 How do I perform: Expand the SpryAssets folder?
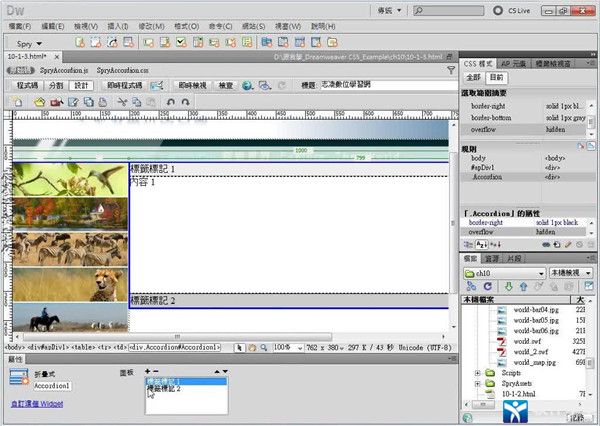point(477,383)
